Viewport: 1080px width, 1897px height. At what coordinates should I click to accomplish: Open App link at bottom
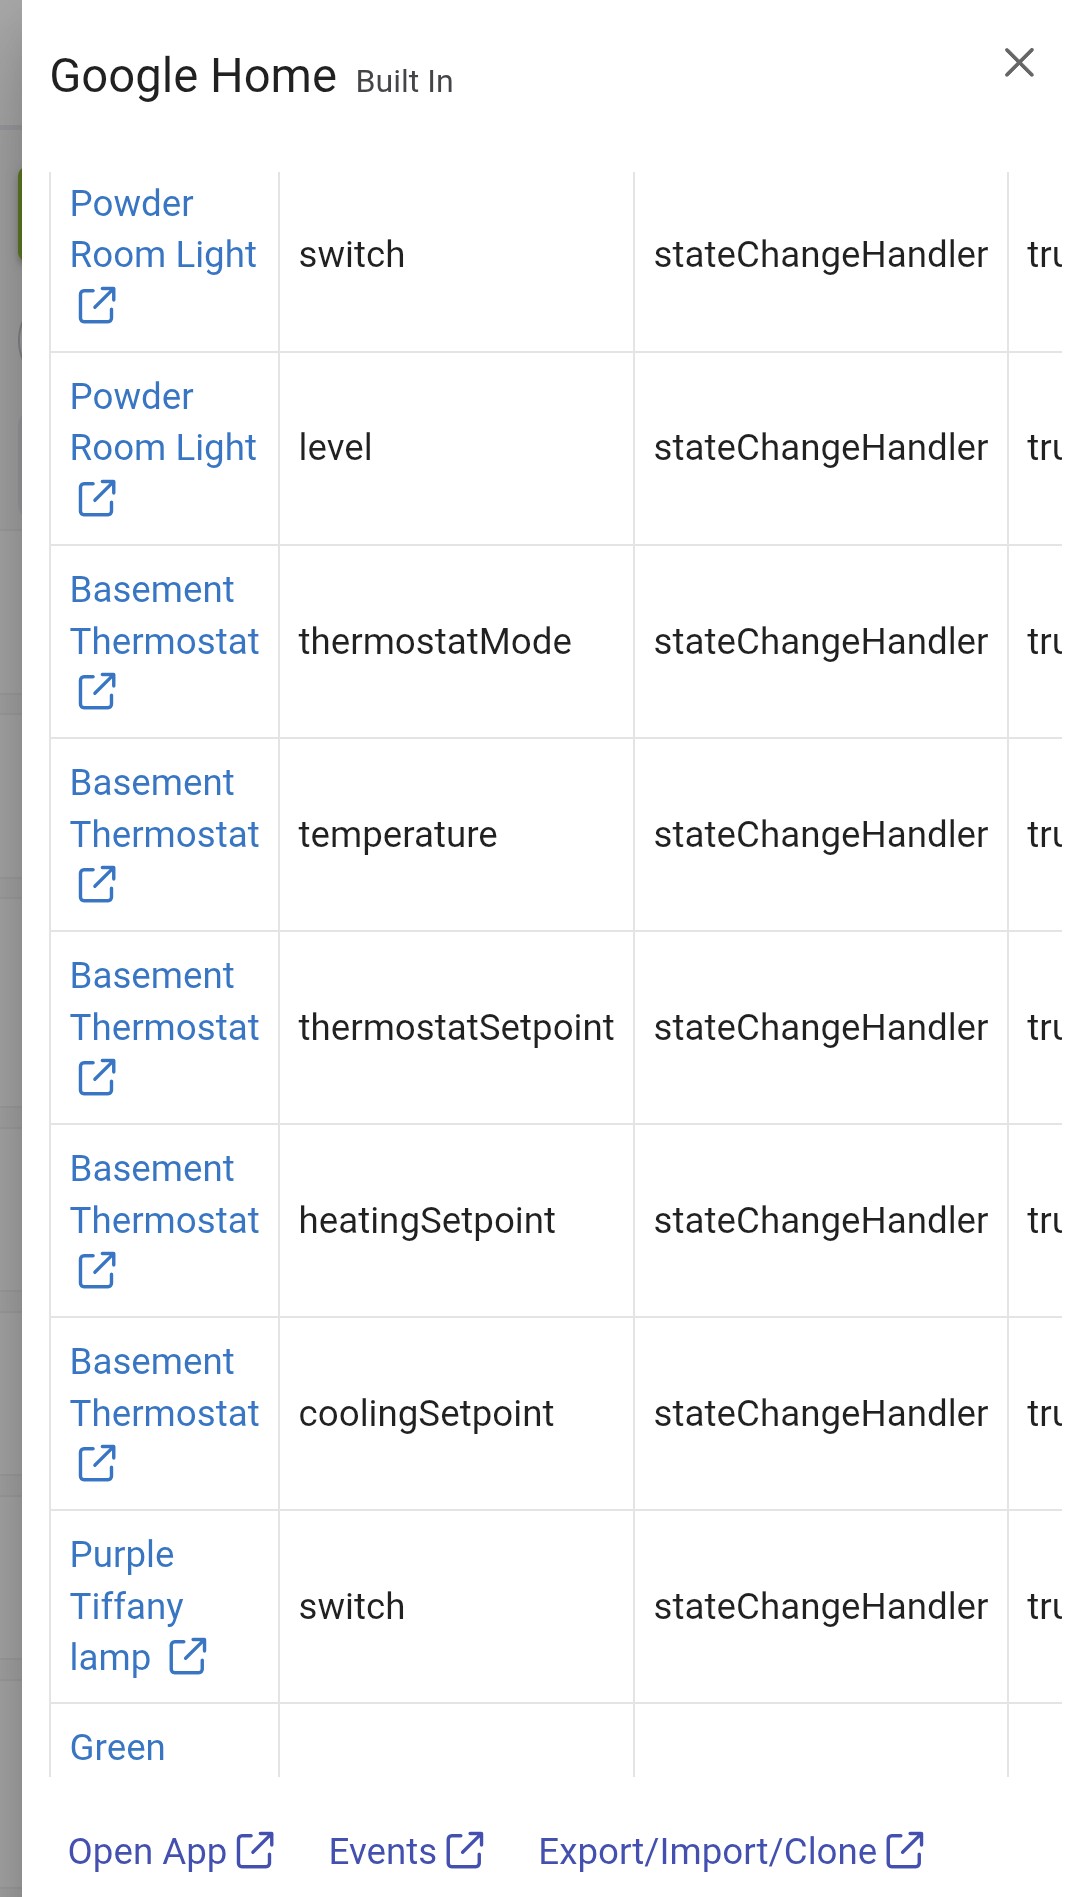(x=171, y=1851)
